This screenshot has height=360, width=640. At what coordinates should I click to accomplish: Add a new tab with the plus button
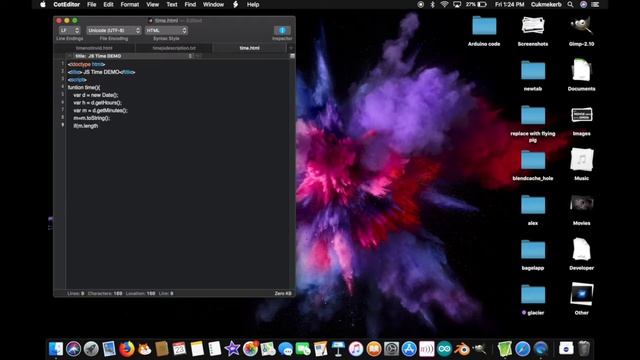coord(291,48)
